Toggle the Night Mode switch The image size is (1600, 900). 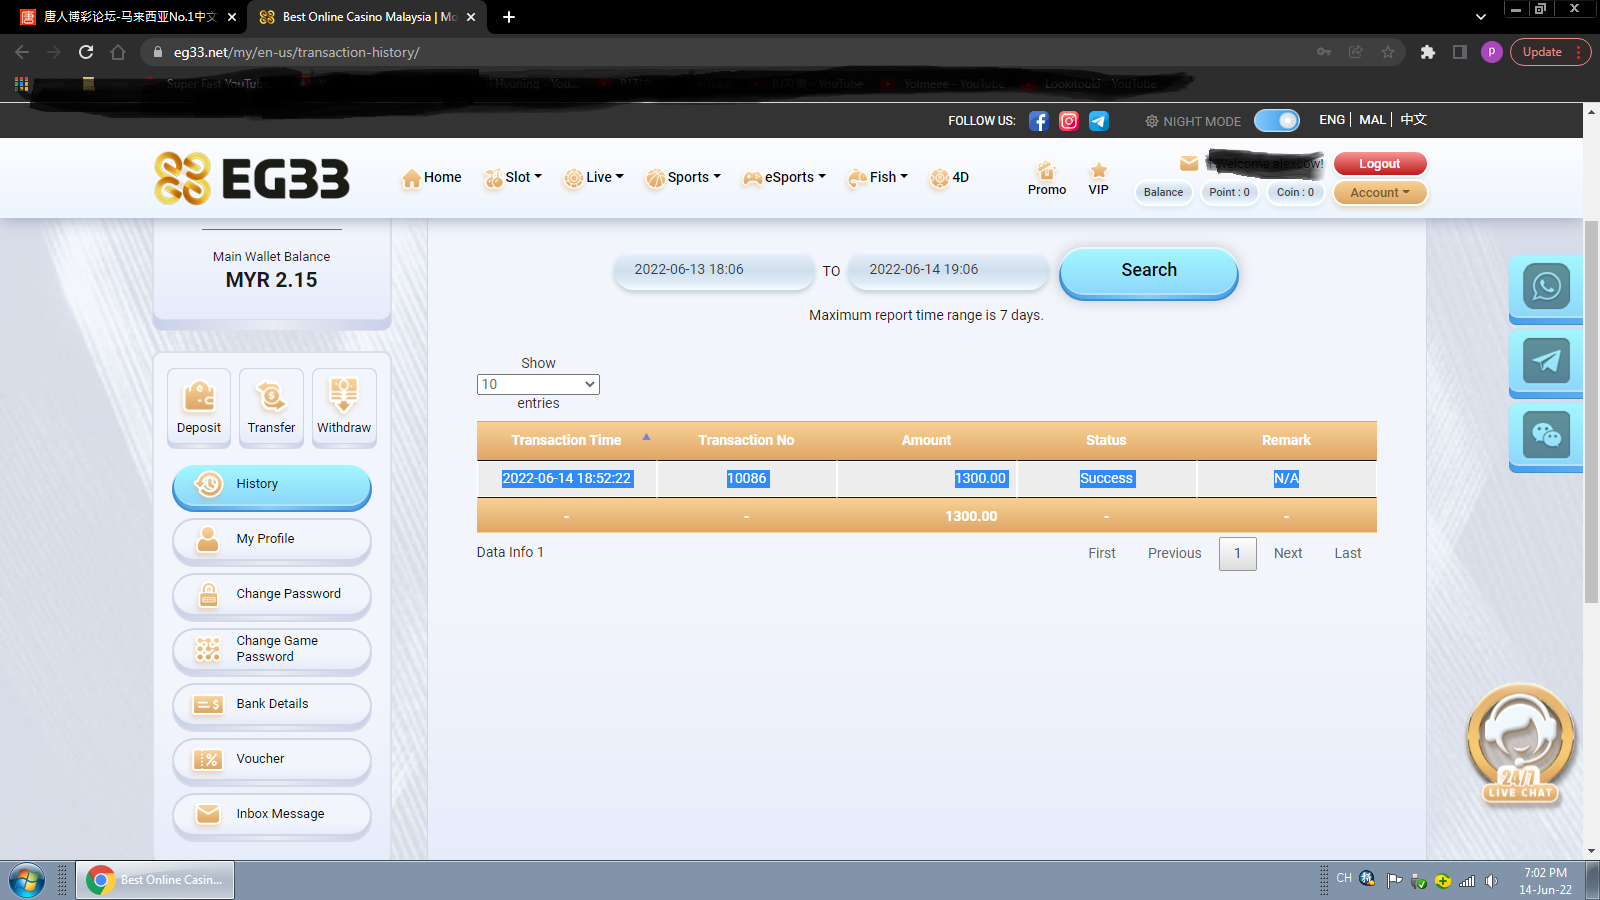point(1276,121)
